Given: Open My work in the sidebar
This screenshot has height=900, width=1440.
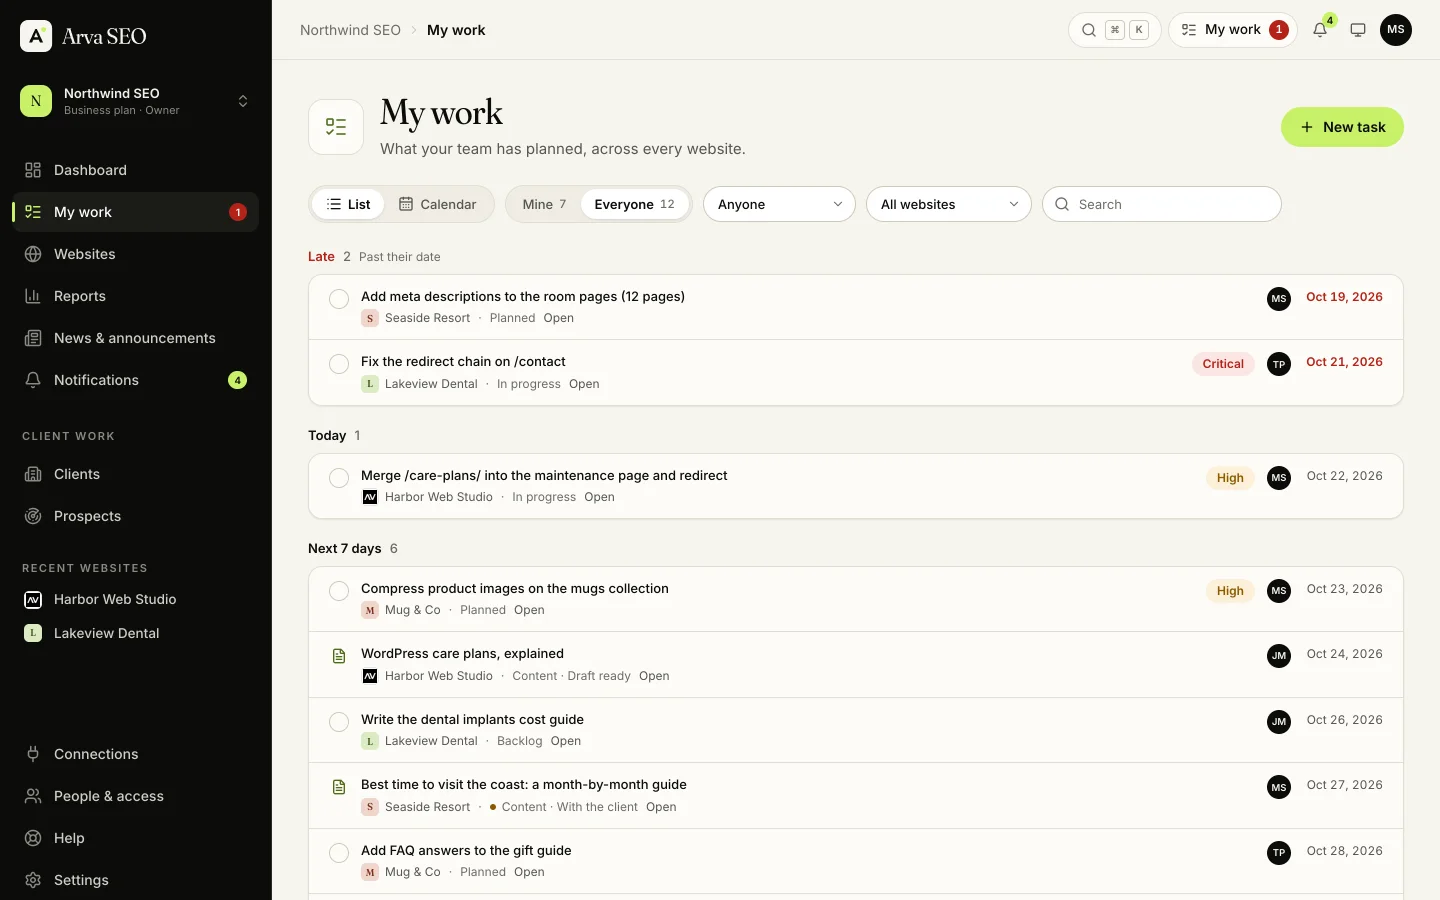Looking at the screenshot, I should coord(135,212).
